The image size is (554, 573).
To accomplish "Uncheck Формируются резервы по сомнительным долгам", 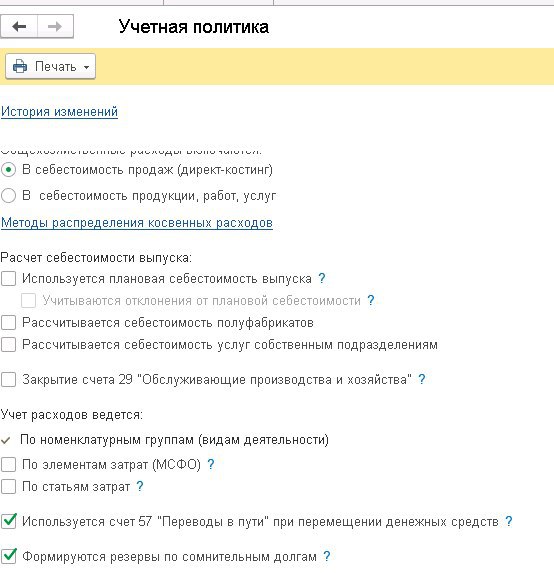I will [x=9, y=556].
